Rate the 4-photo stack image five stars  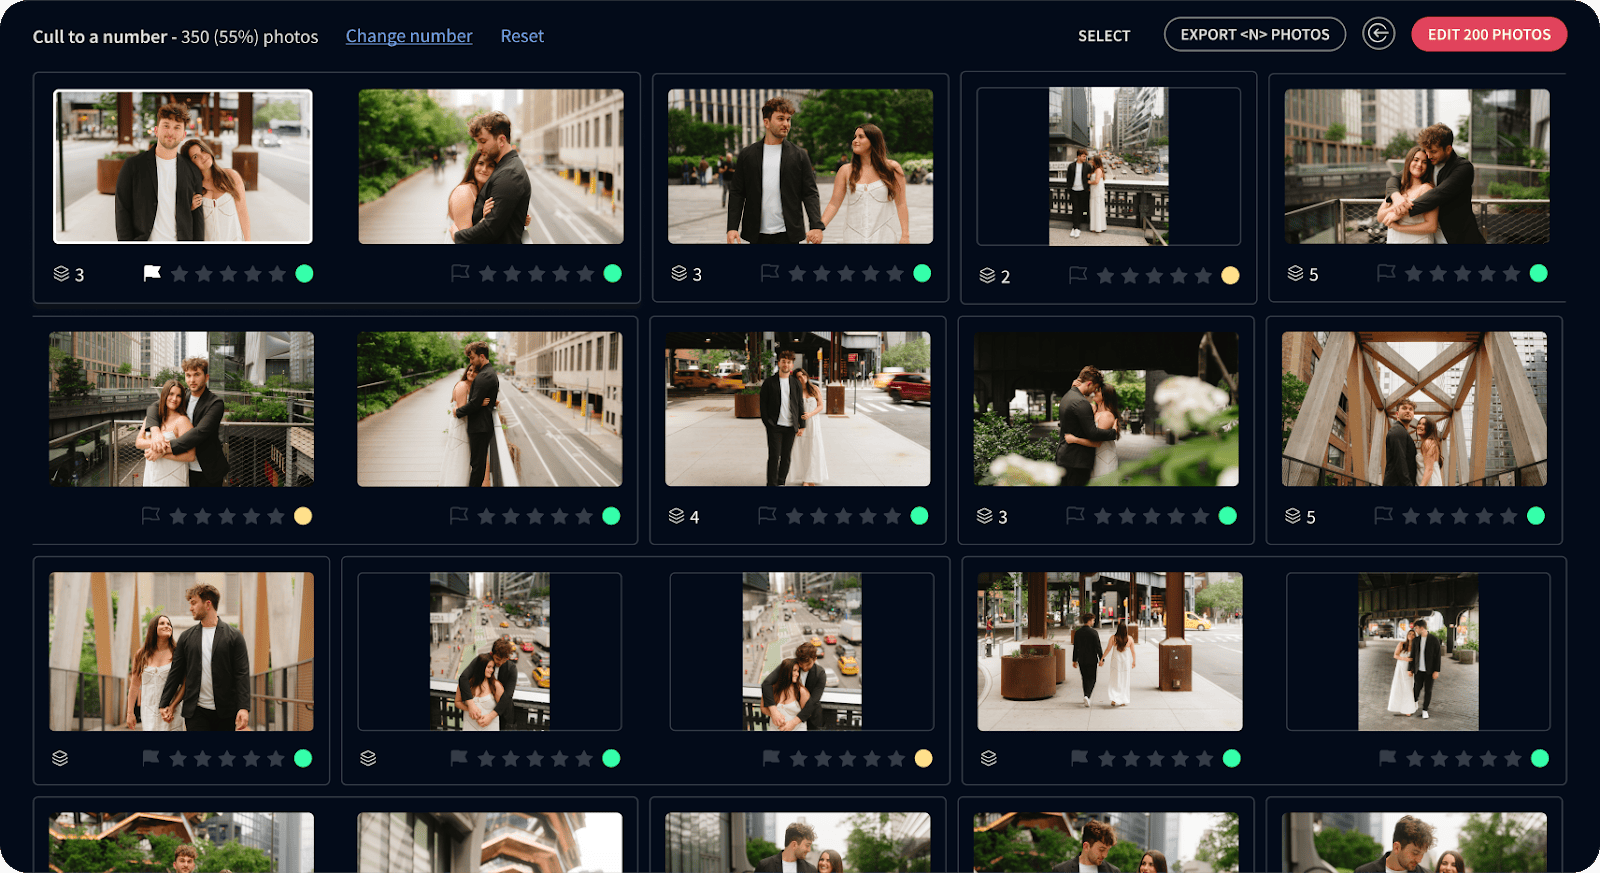point(892,517)
